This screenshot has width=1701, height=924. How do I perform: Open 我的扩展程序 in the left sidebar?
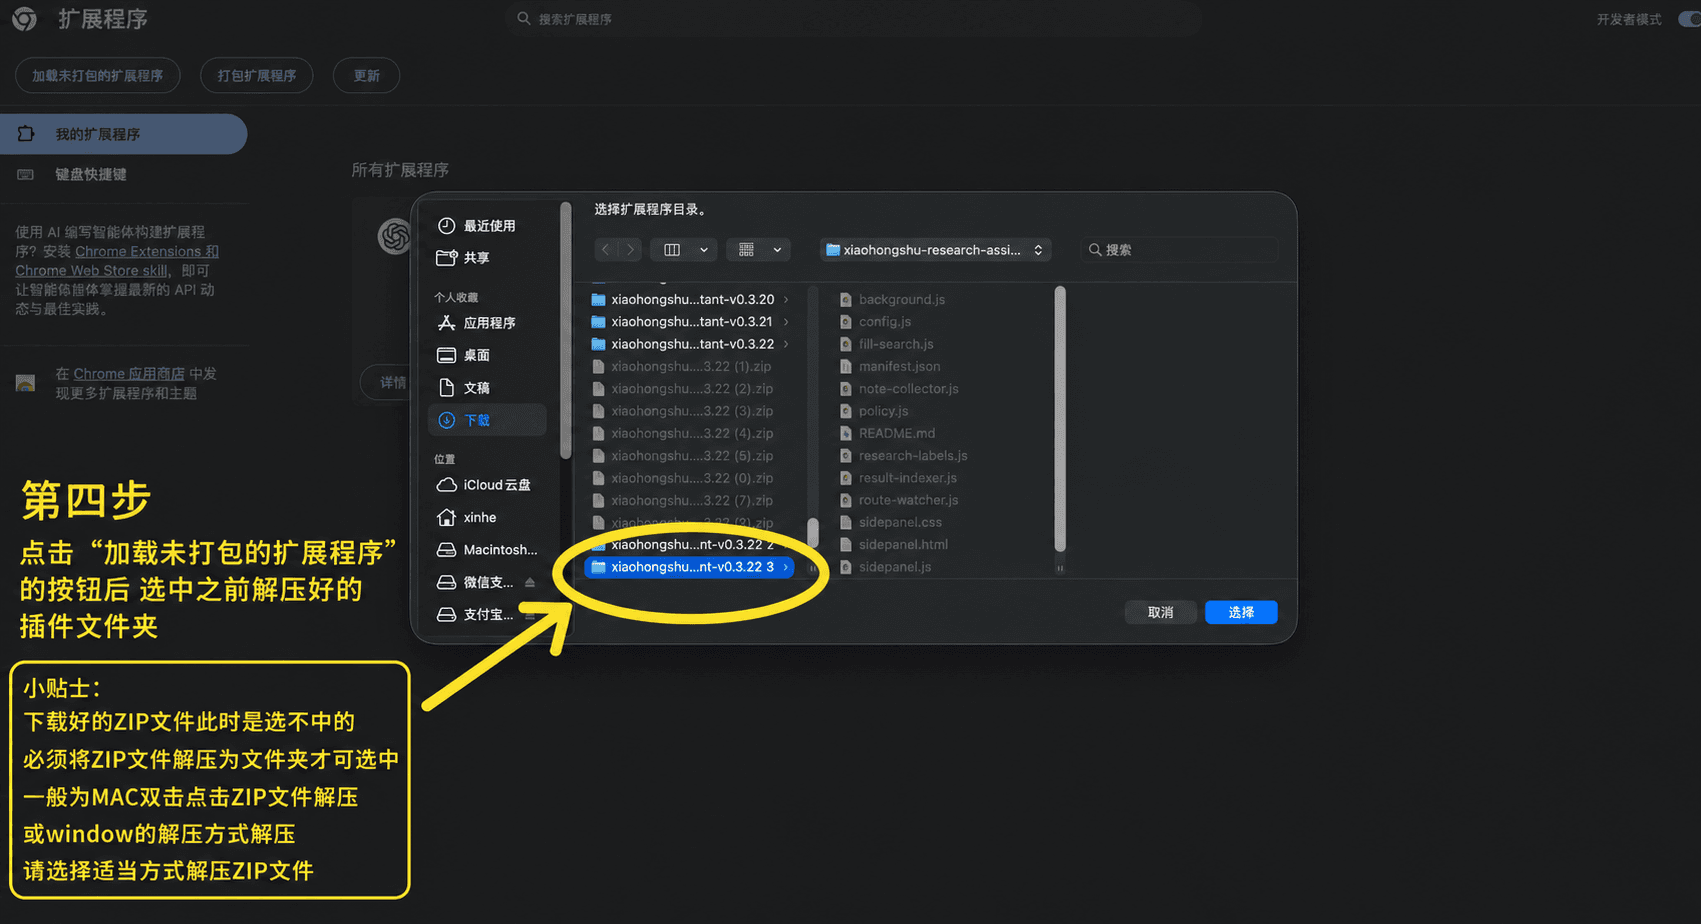coord(123,134)
